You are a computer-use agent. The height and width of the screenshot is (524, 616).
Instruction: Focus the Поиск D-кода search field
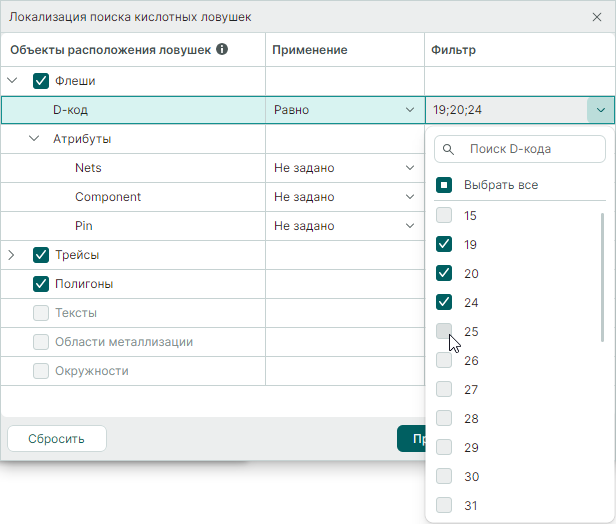click(x=530, y=149)
